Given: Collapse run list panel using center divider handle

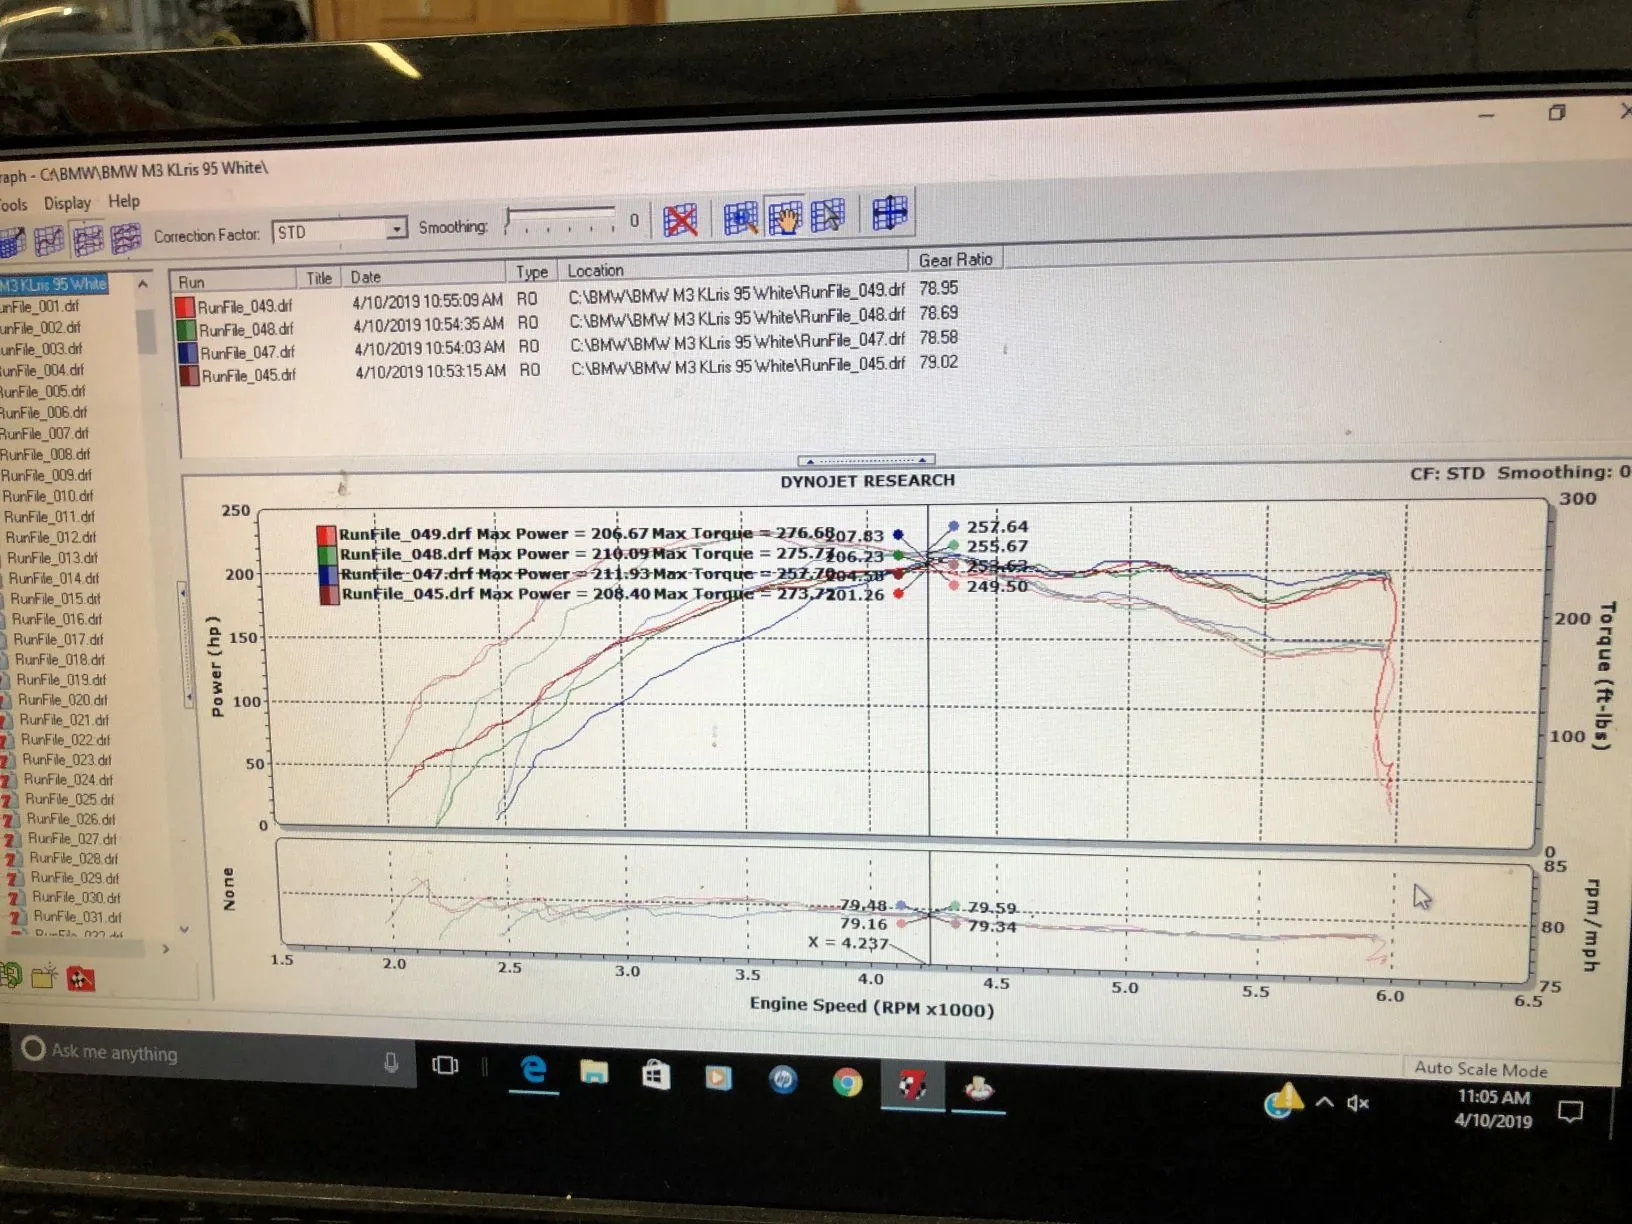Looking at the screenshot, I should [x=866, y=460].
